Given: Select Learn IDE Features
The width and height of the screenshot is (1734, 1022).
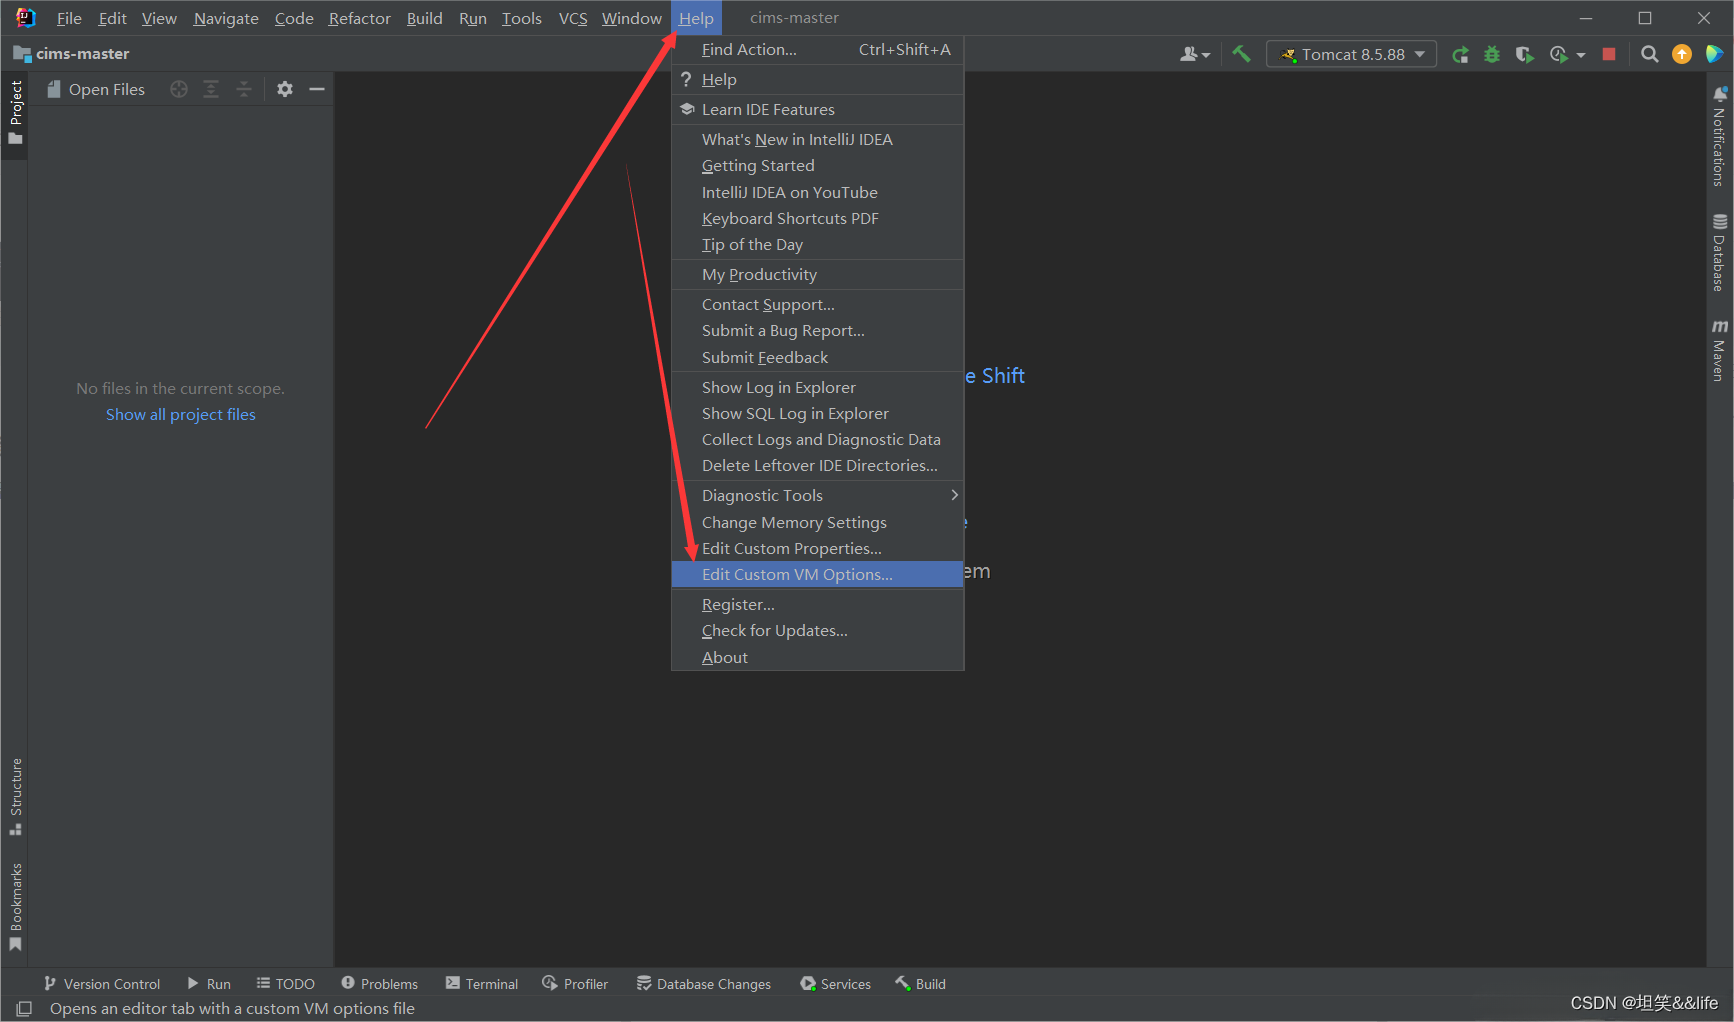Looking at the screenshot, I should (818, 109).
